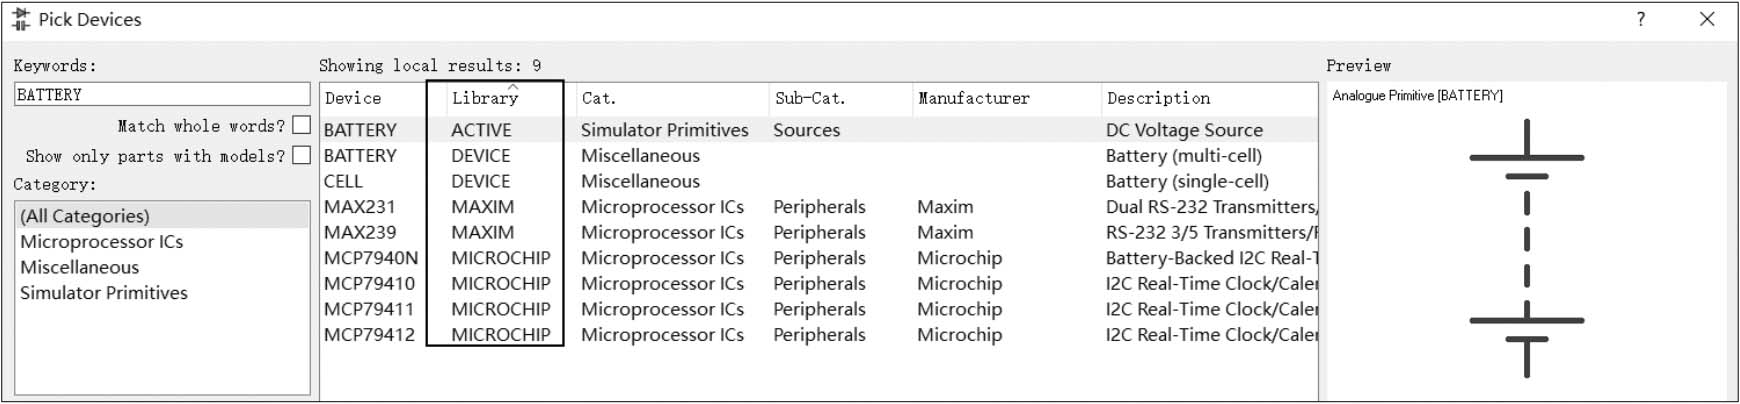Close the Pick Devices dialog
1740x404 pixels.
(x=1707, y=19)
